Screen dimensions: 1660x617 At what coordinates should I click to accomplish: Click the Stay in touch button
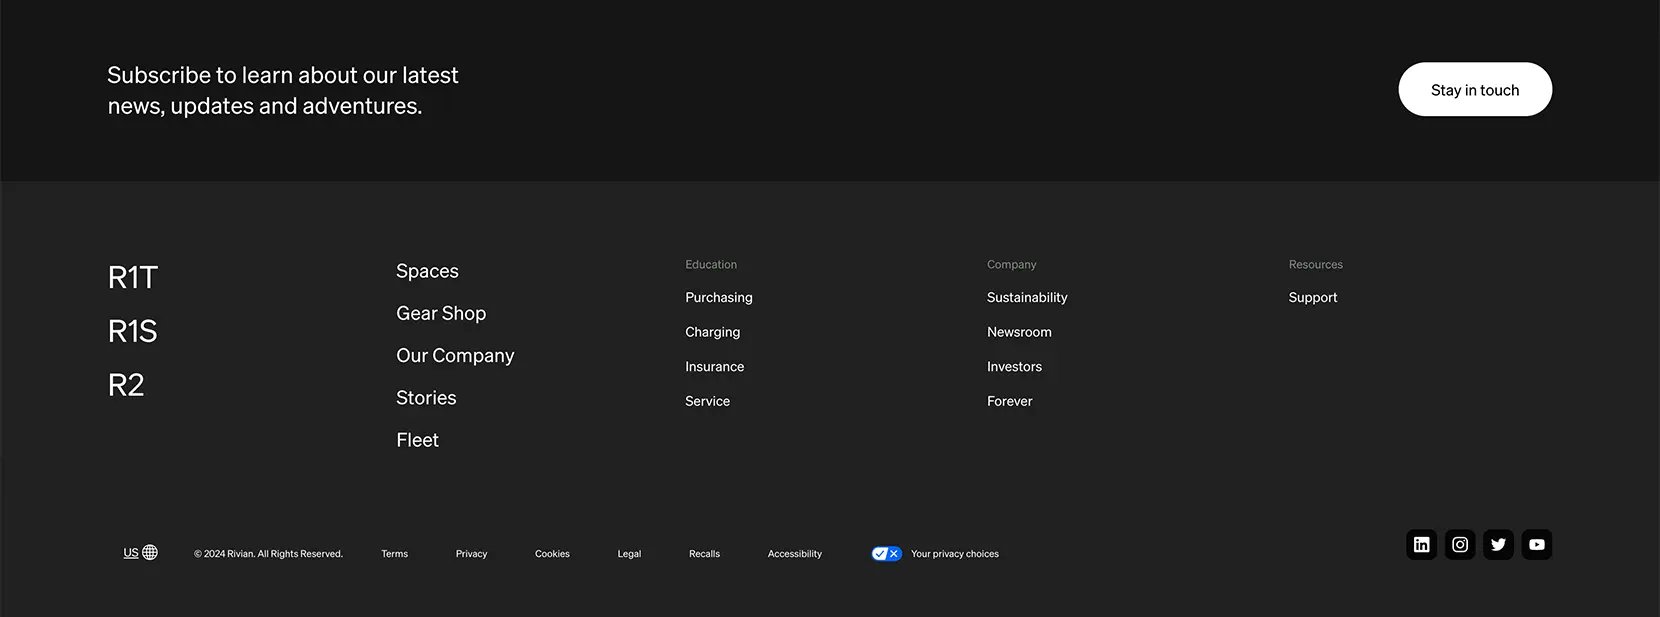[x=1475, y=89]
